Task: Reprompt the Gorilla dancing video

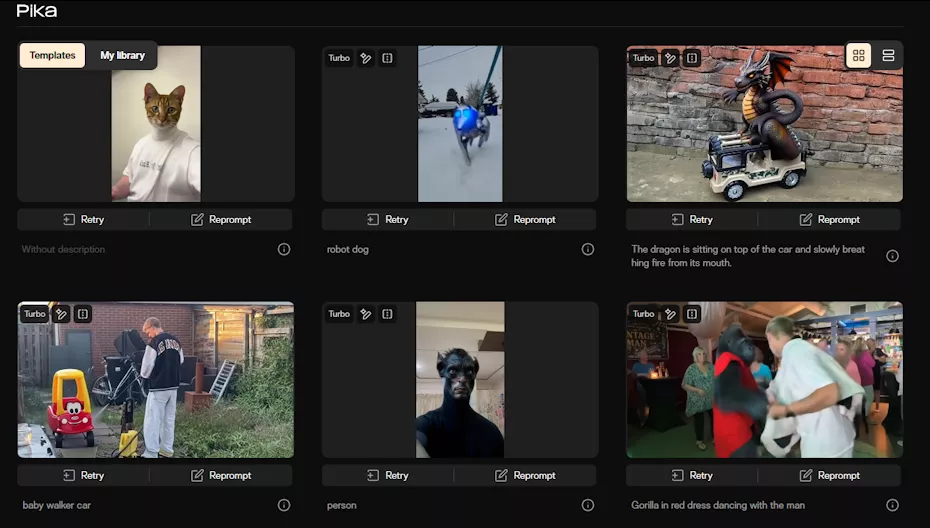Action: point(829,476)
